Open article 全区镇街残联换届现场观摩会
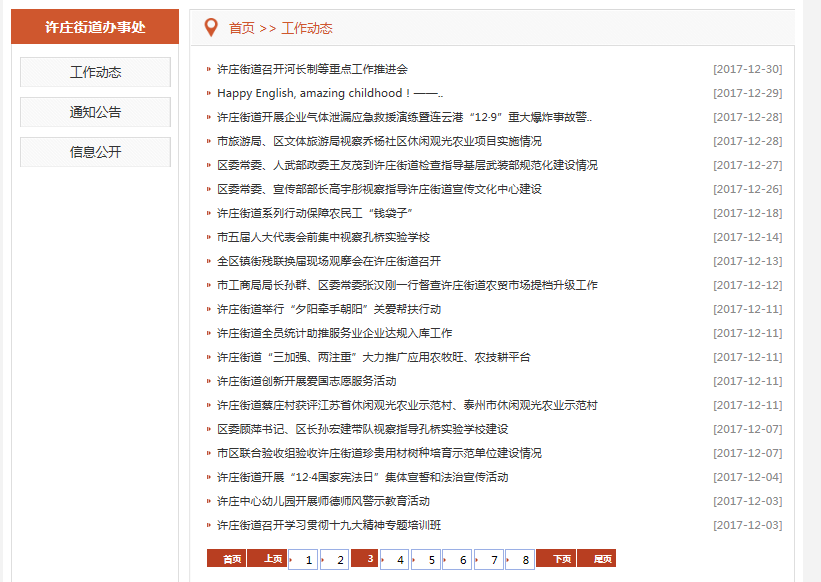 [x=329, y=262]
